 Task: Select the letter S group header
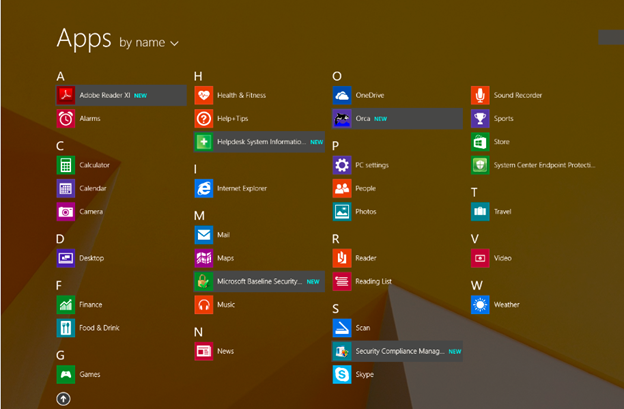click(335, 309)
